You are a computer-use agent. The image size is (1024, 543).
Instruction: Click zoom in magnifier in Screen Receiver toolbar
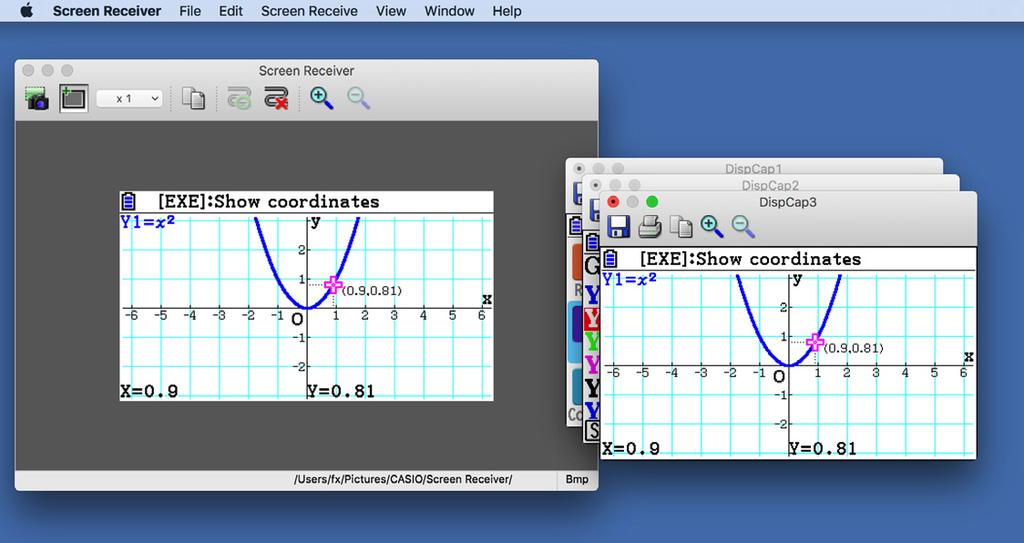pyautogui.click(x=321, y=99)
